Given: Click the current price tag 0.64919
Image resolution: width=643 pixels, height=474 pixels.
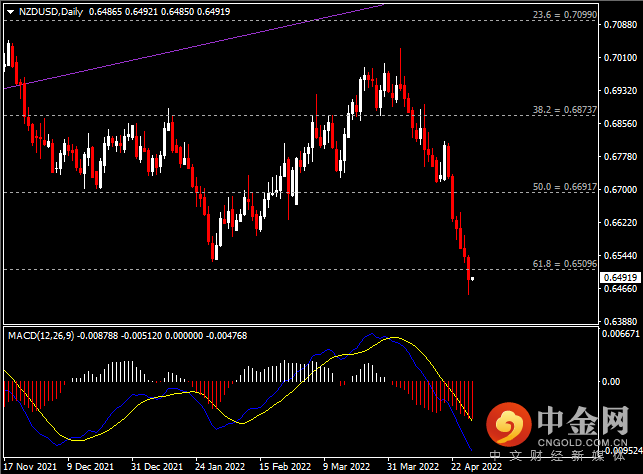Looking at the screenshot, I should tap(620, 278).
